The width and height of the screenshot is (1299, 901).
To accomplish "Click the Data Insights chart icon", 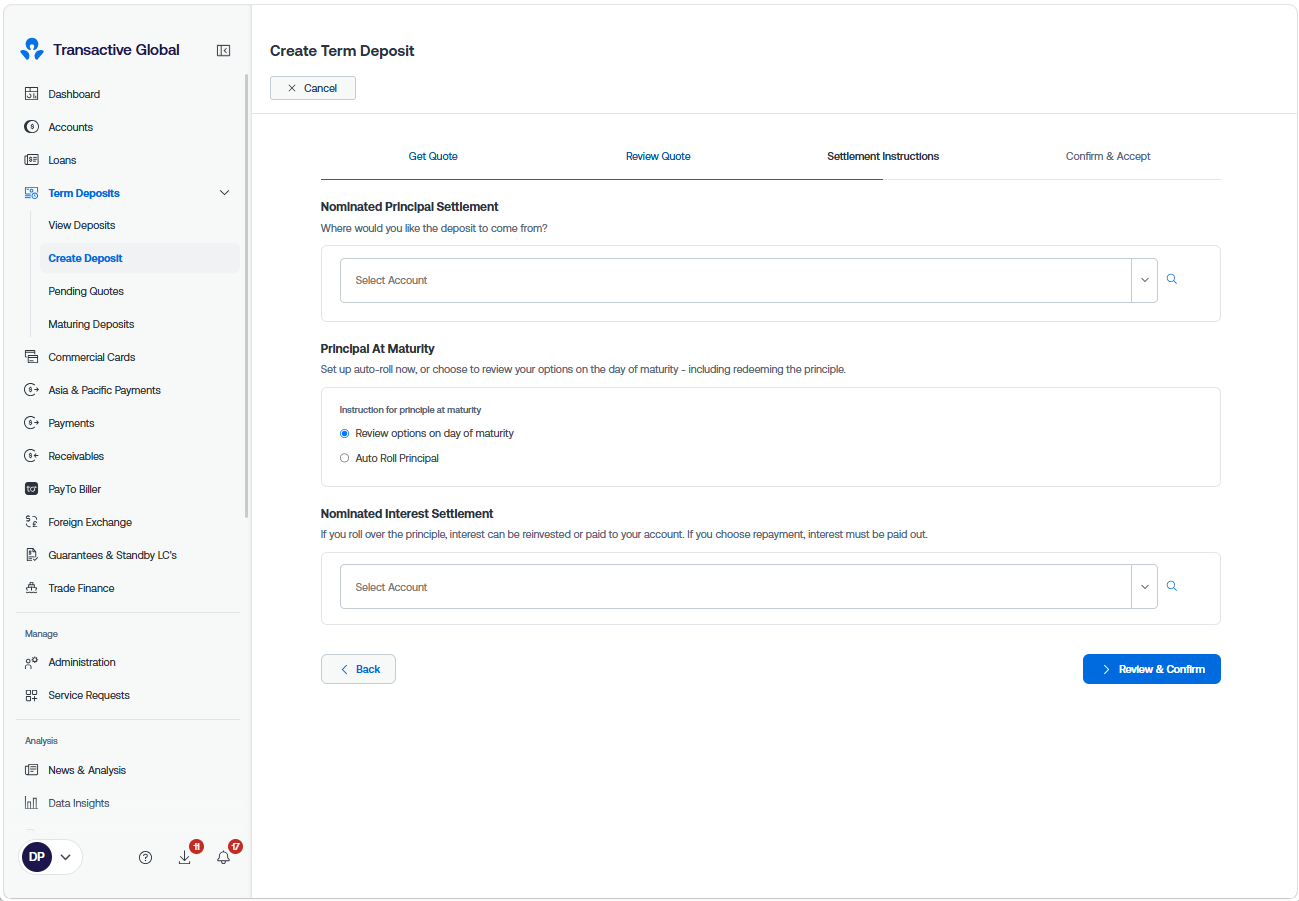I will pos(31,803).
